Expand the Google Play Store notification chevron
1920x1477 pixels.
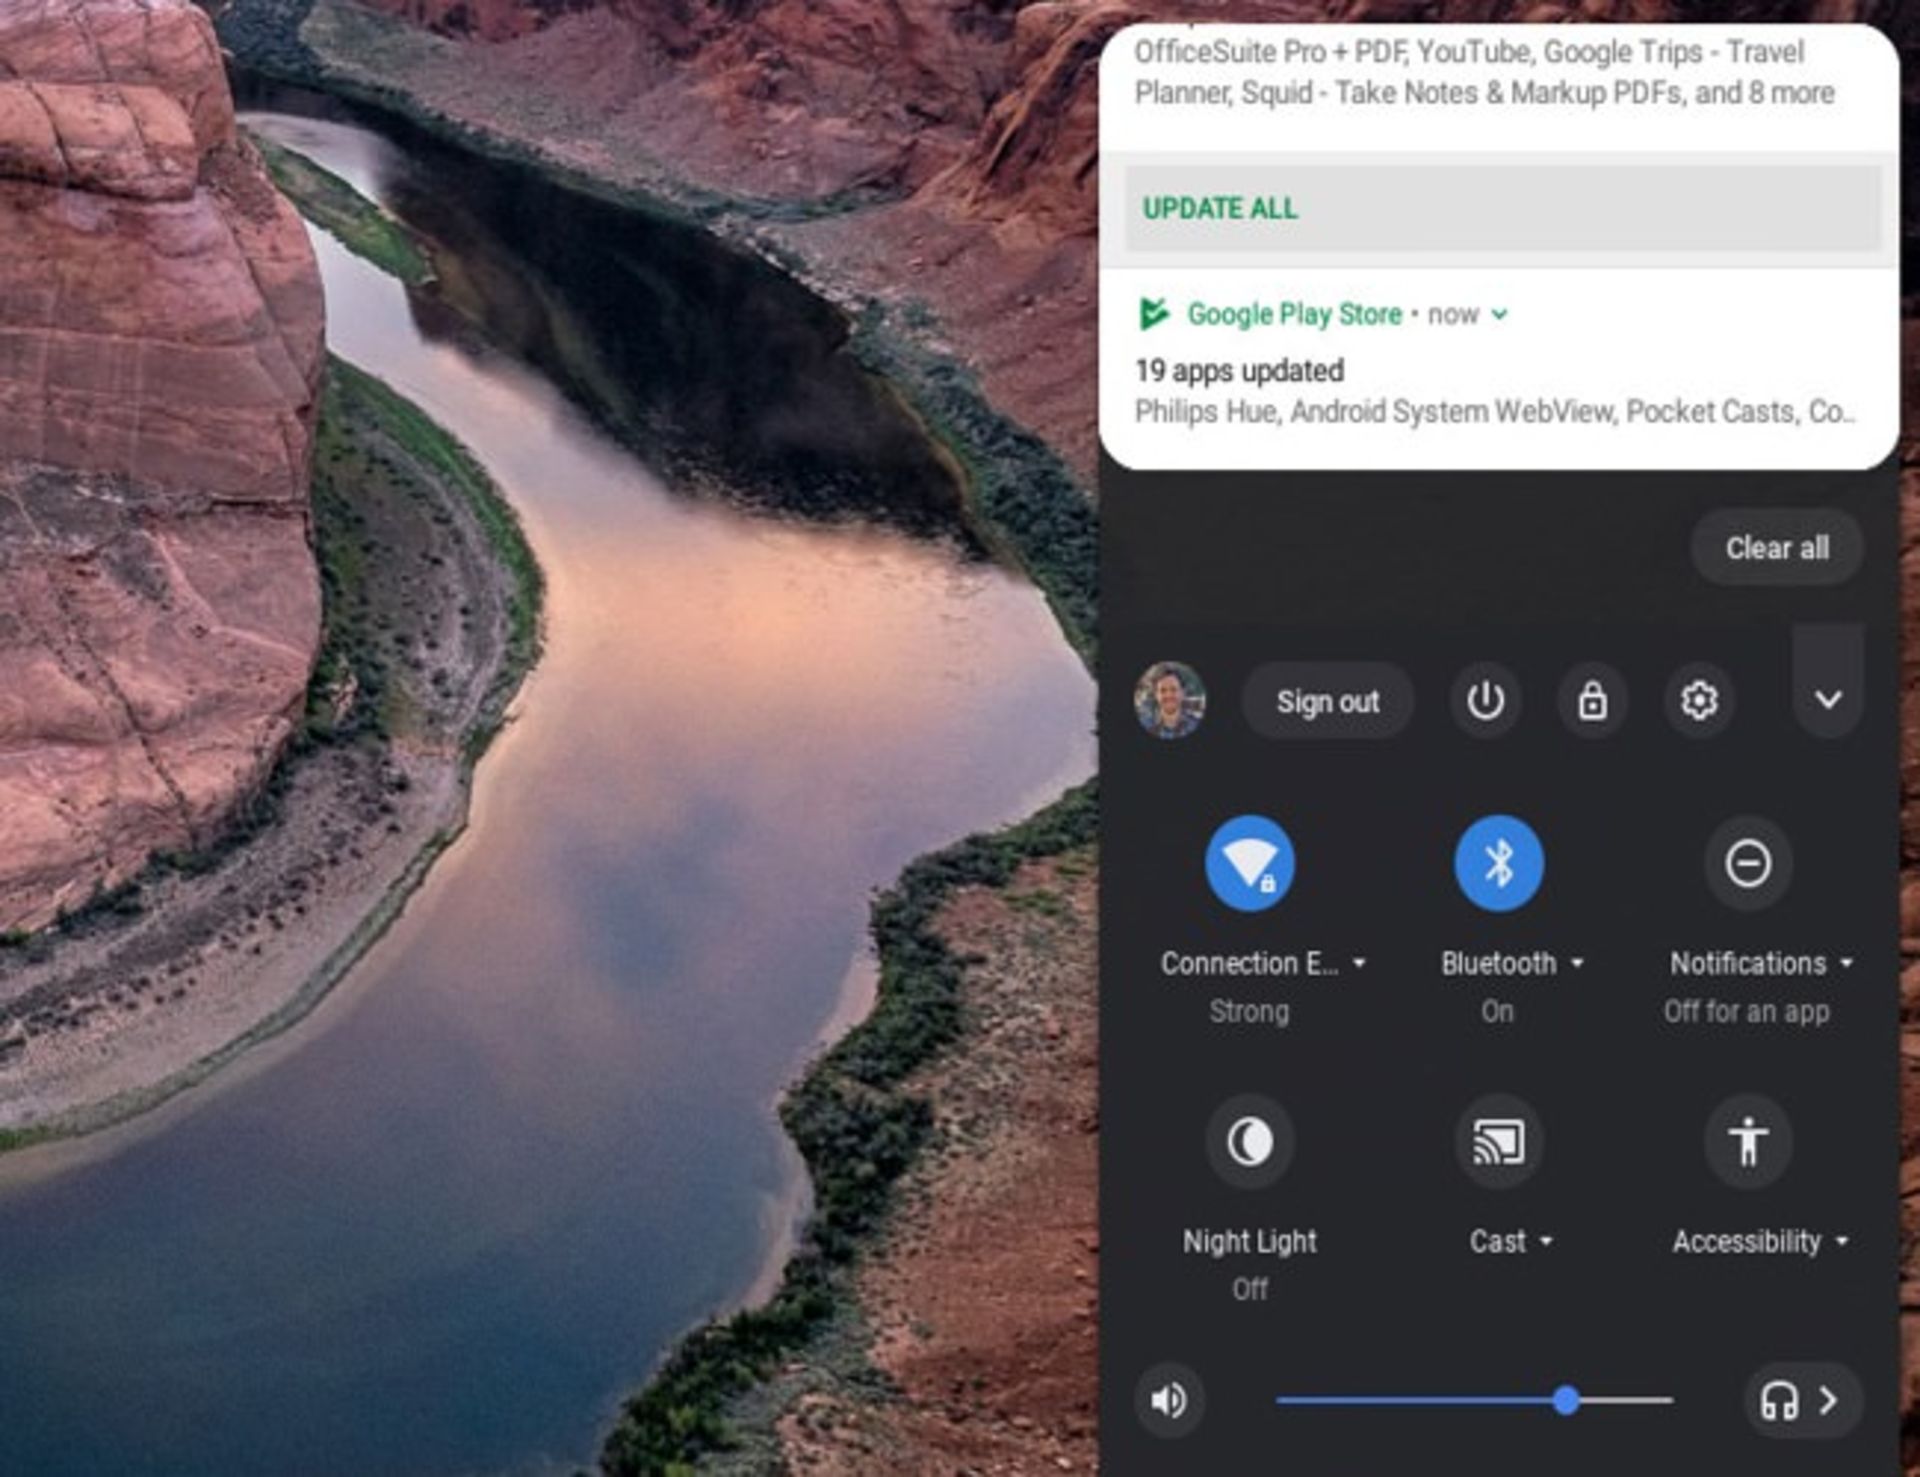[x=1499, y=314]
